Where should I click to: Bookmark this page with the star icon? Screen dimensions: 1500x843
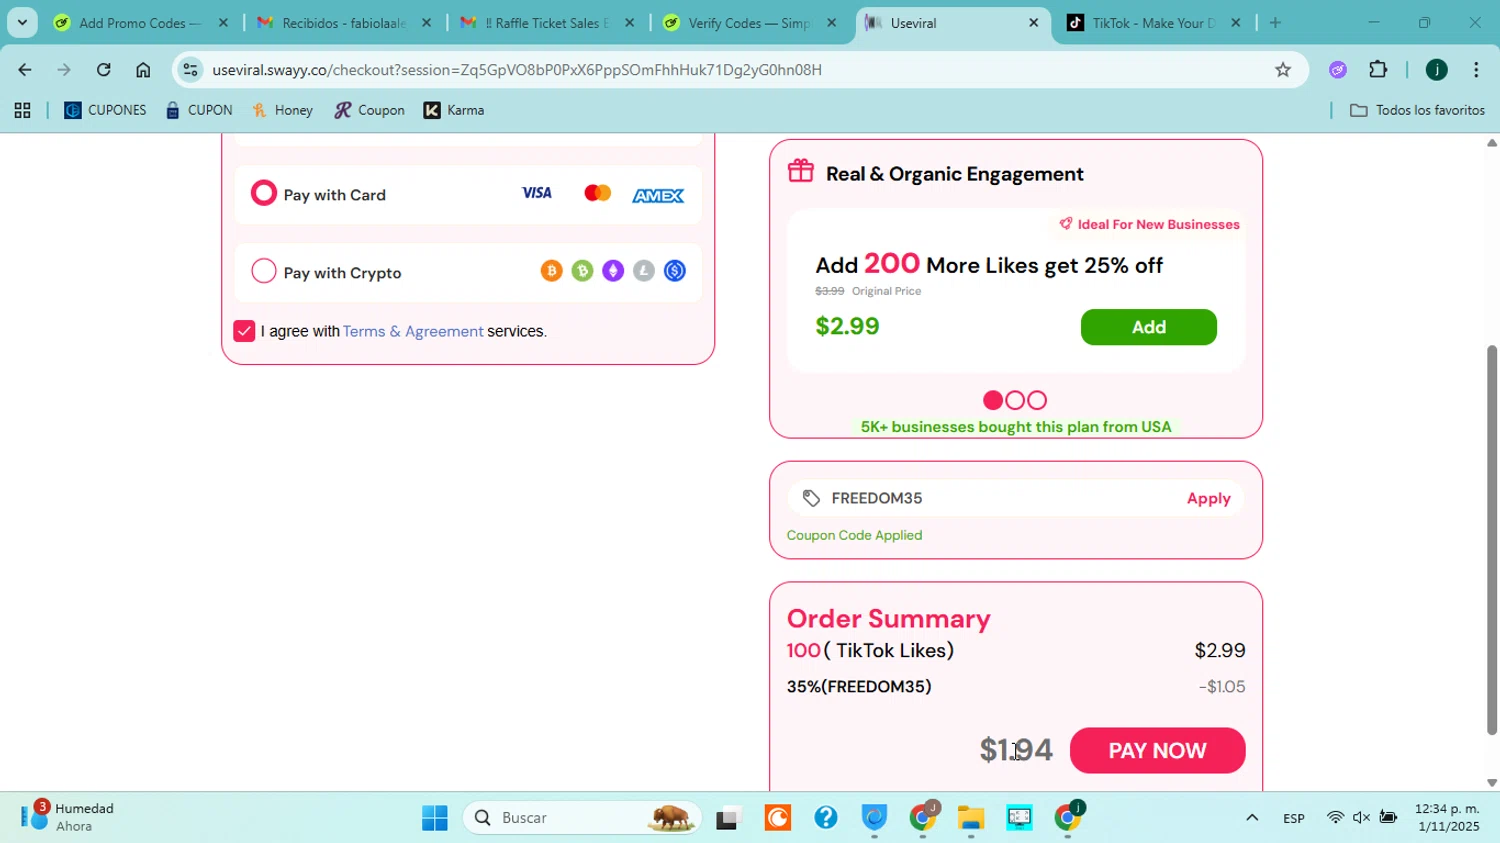click(x=1283, y=69)
